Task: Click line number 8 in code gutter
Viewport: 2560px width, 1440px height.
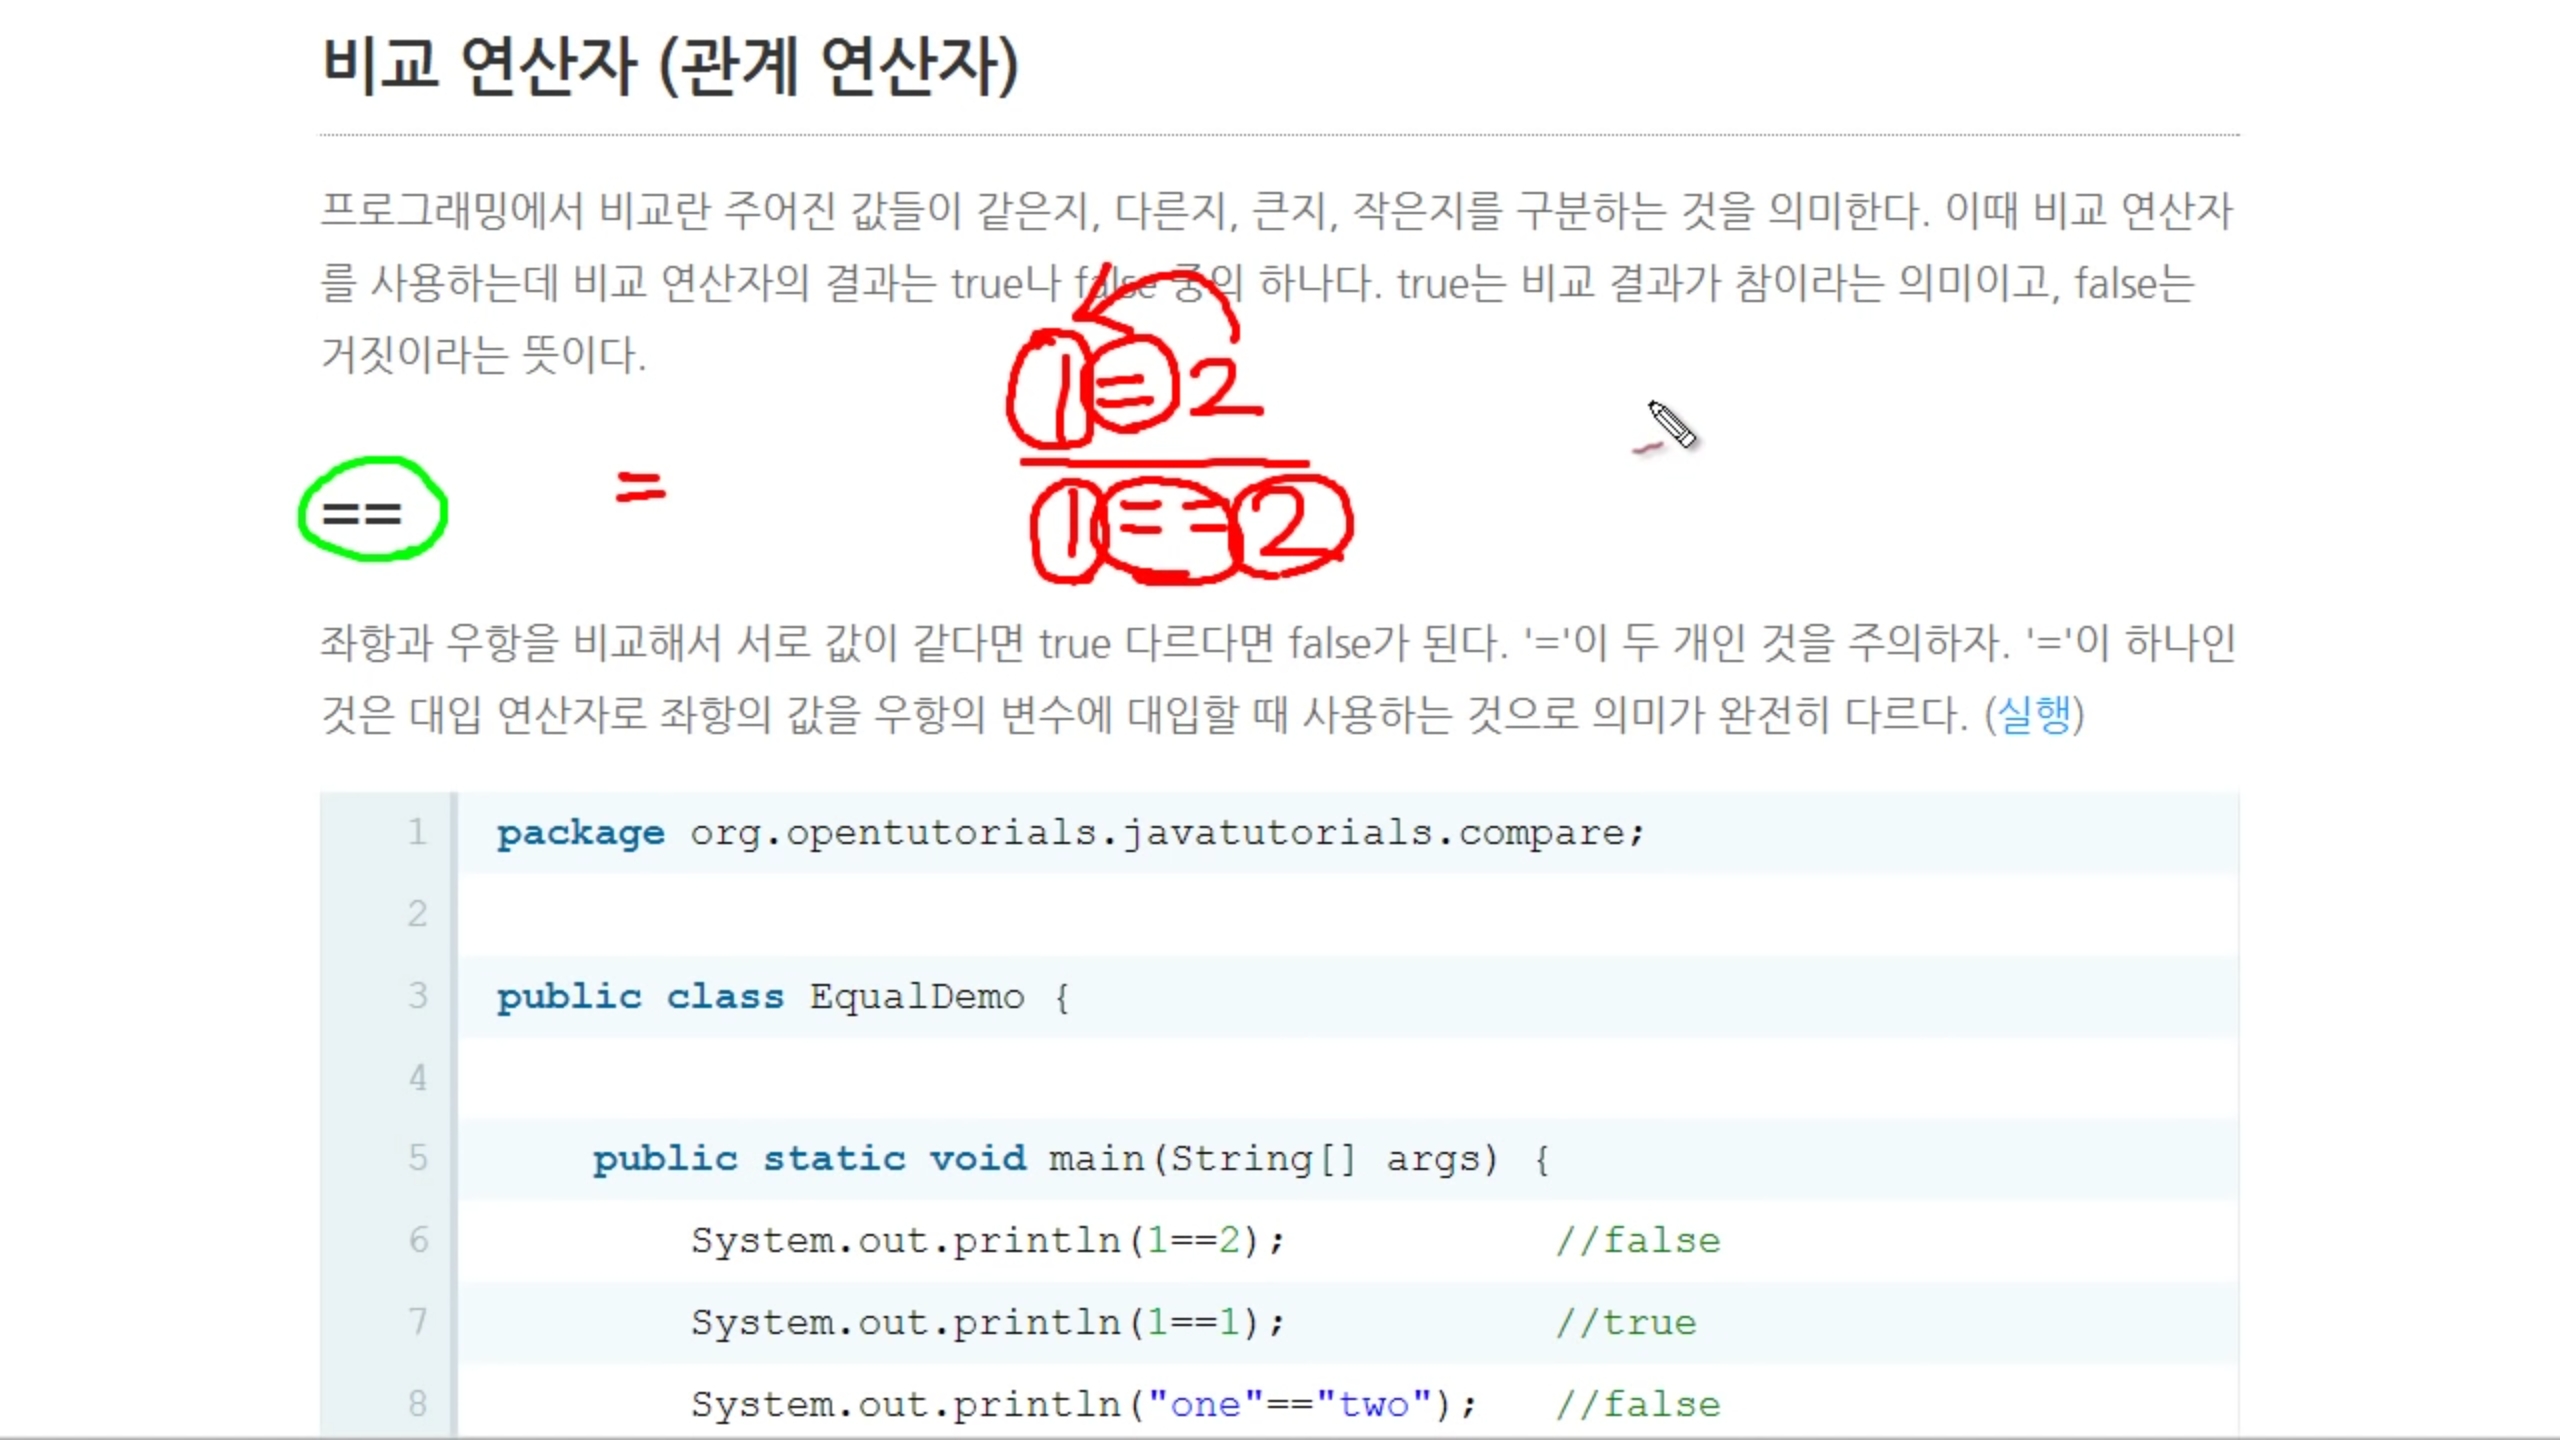Action: tap(418, 1404)
